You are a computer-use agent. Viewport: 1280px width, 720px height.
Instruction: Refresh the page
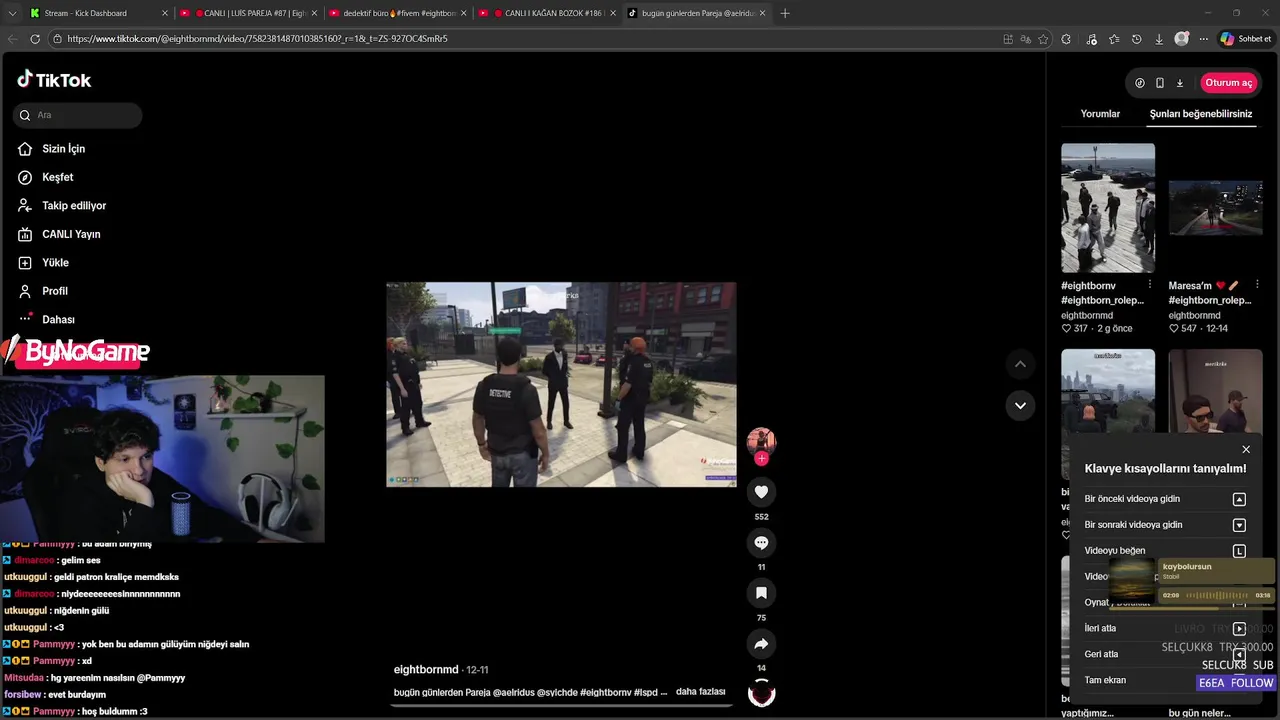point(35,39)
